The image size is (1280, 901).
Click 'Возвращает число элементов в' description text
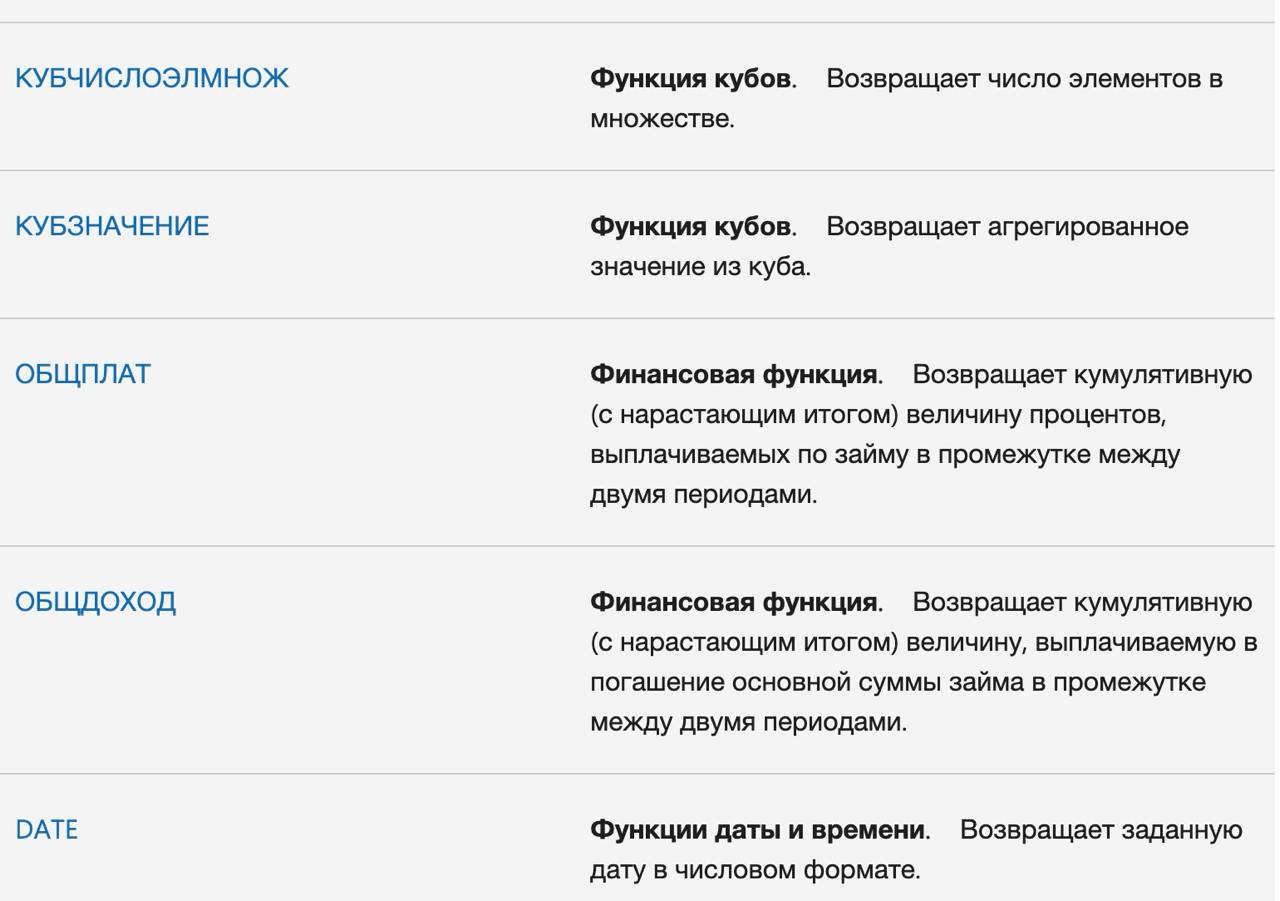1024,78
